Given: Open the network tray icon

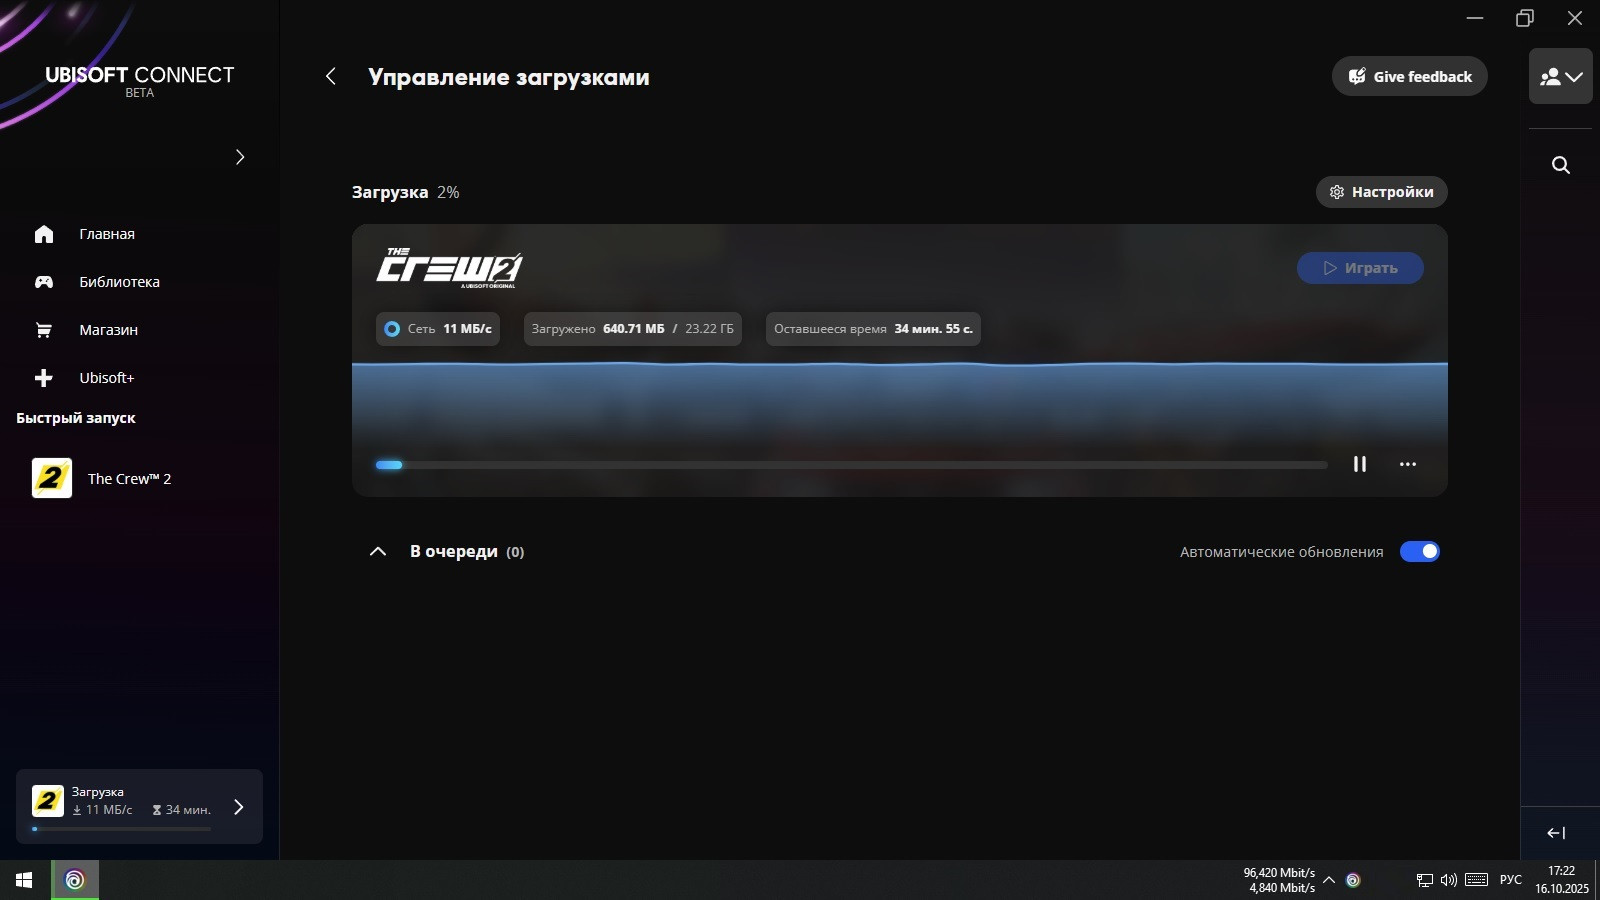Looking at the screenshot, I should point(1425,880).
